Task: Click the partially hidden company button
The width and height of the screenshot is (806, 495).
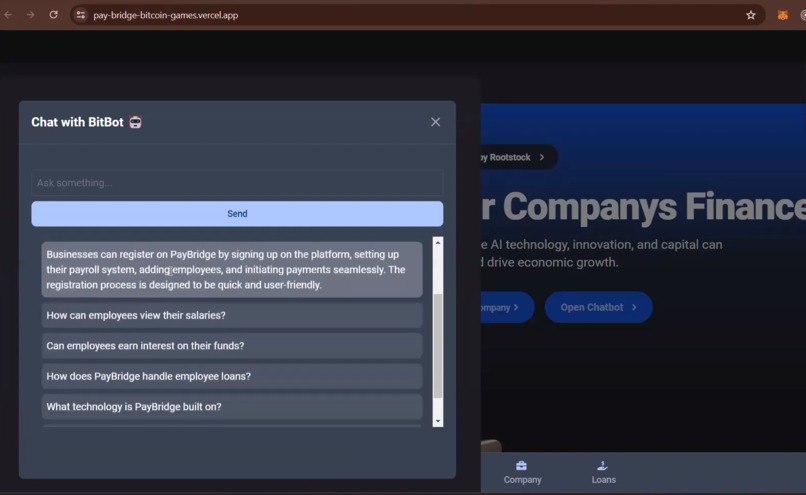Action: pos(507,307)
